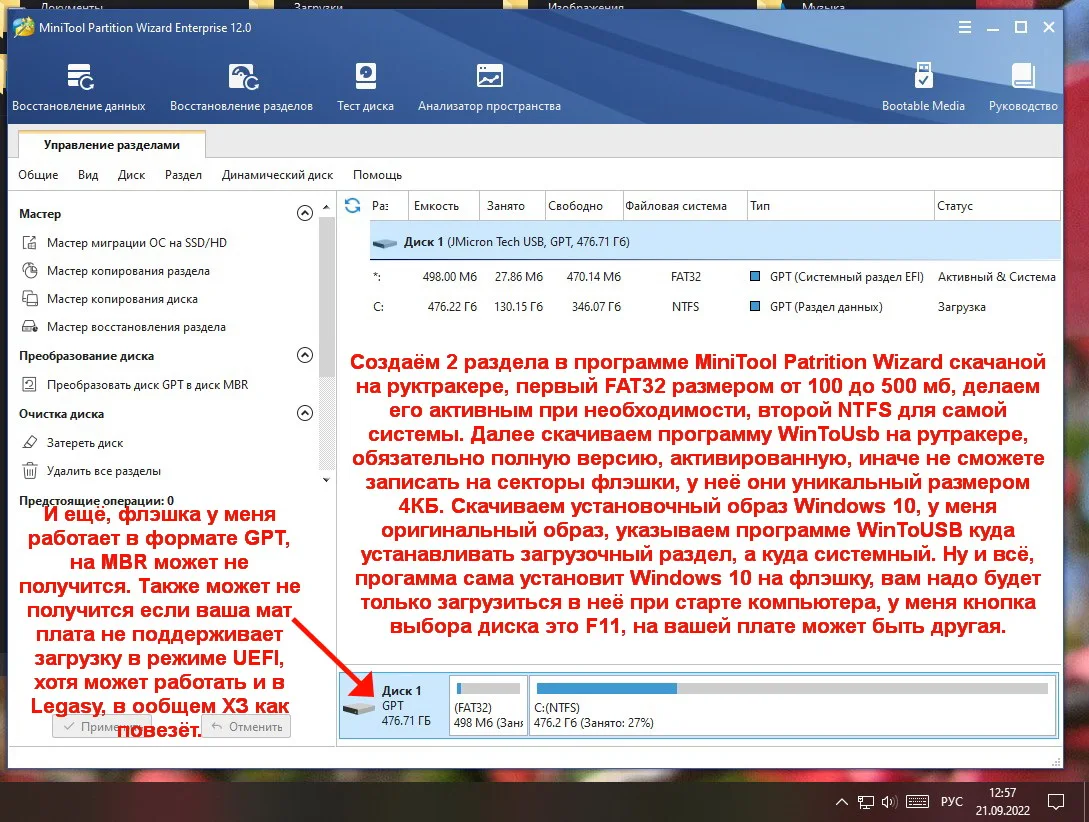
Task: Sort by Тип column header
Action: click(840, 206)
